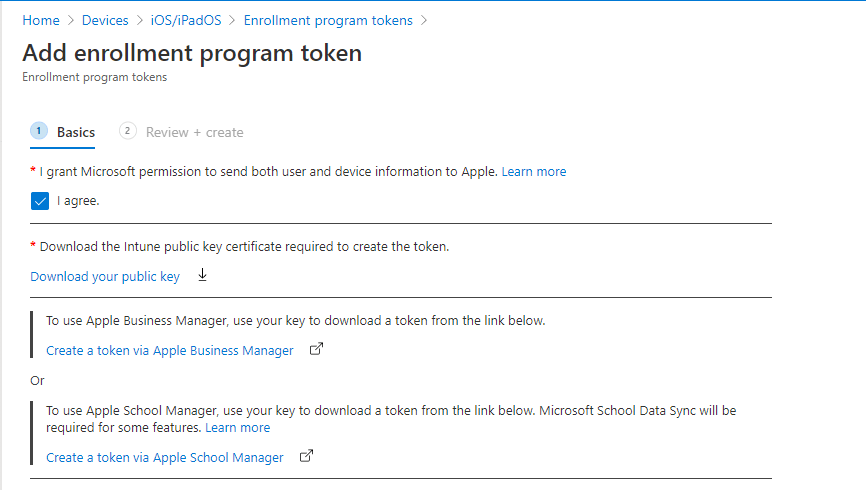Toggle the I agree checkbox
The height and width of the screenshot is (490, 866).
tap(40, 201)
